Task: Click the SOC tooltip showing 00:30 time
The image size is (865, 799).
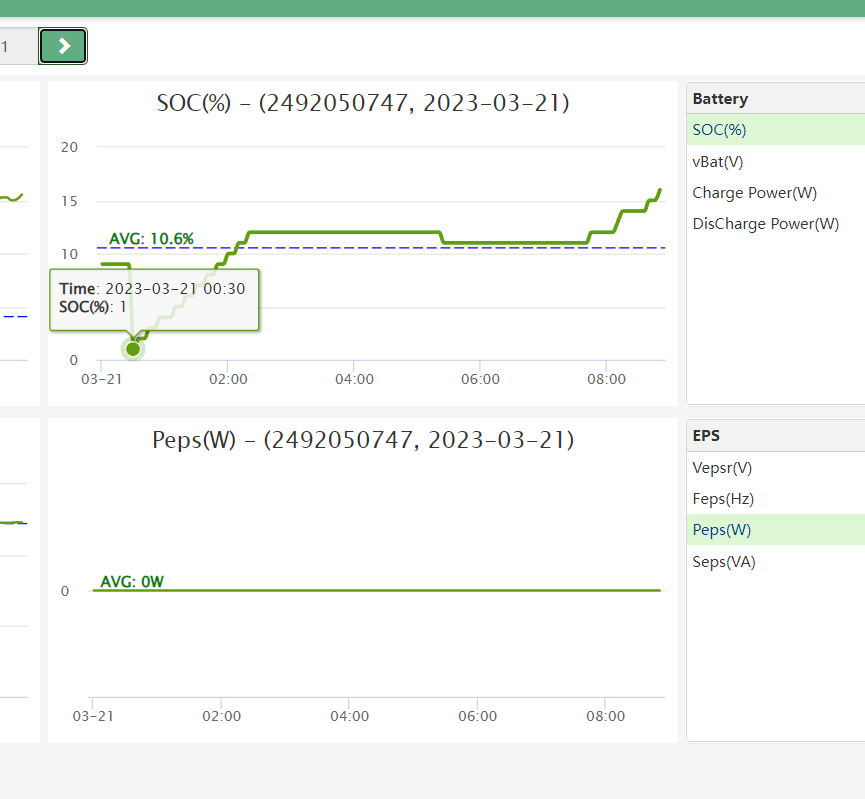Action: click(x=154, y=300)
